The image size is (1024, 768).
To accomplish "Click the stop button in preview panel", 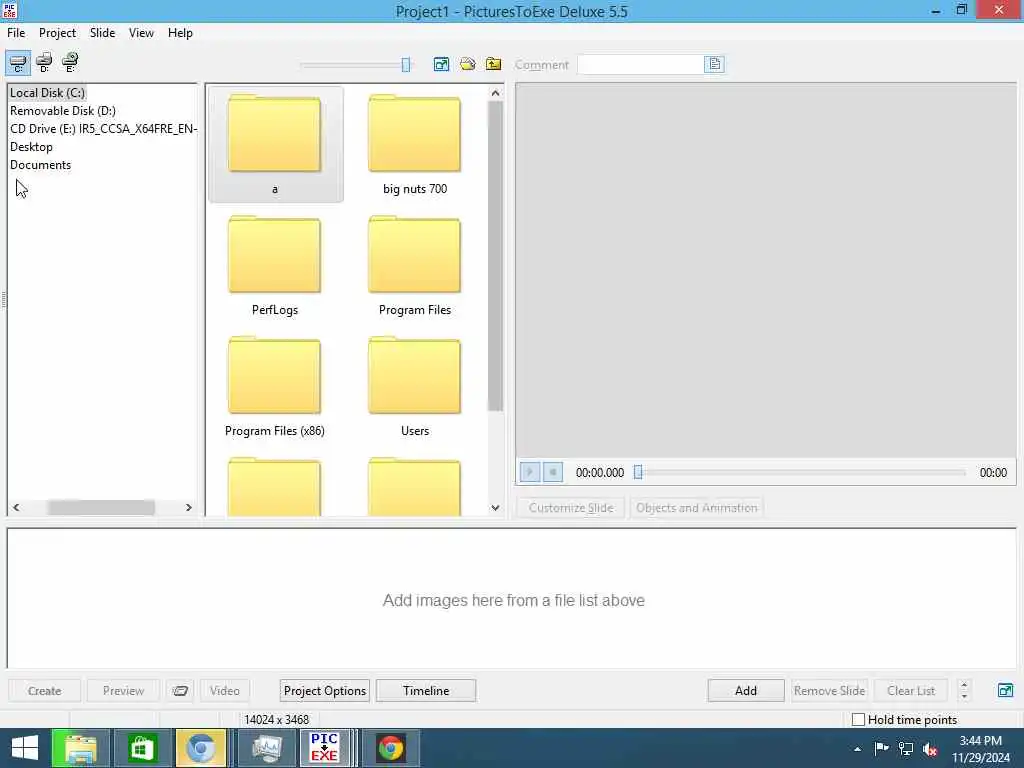I will click(552, 472).
